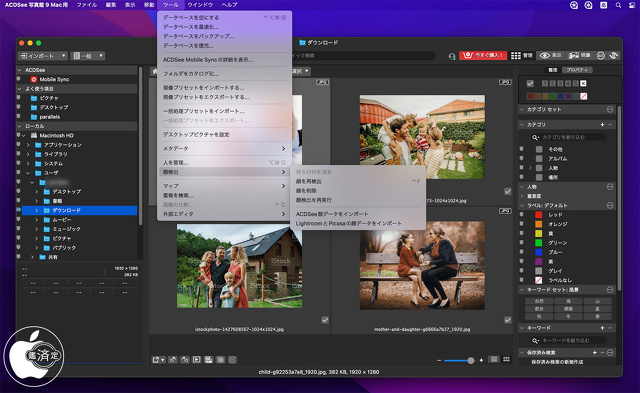This screenshot has width=640, height=393.
Task: Click the category filter search magnifier icon
Action: point(535,137)
